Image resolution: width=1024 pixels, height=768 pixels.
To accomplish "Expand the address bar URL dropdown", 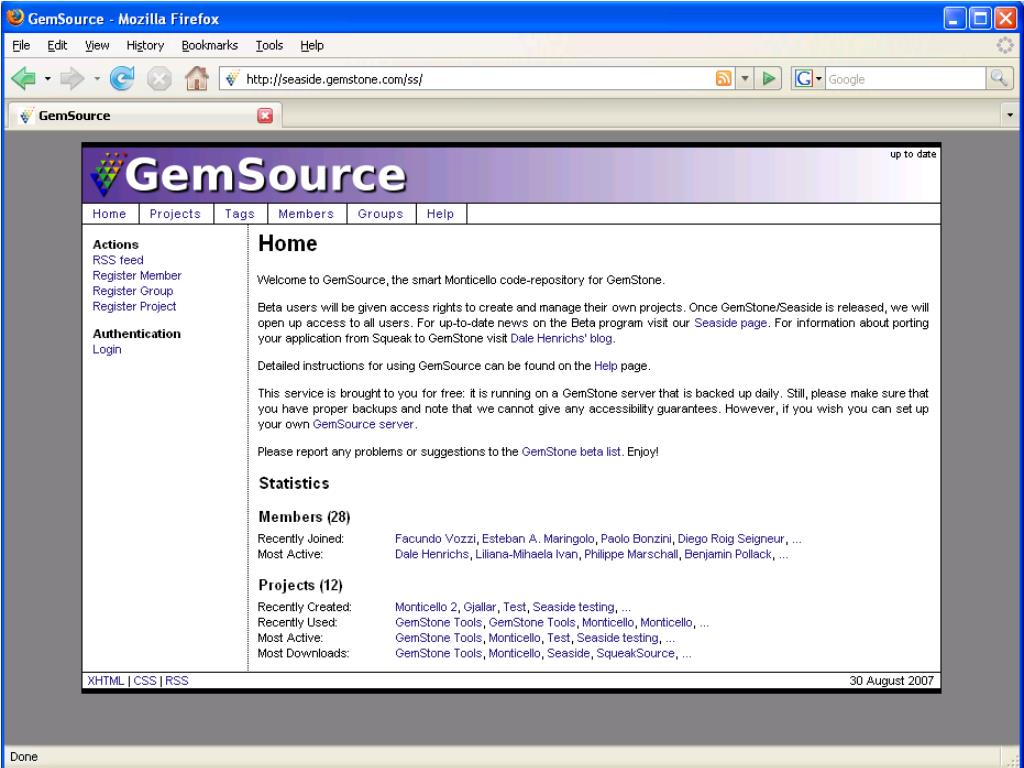I will 744,79.
